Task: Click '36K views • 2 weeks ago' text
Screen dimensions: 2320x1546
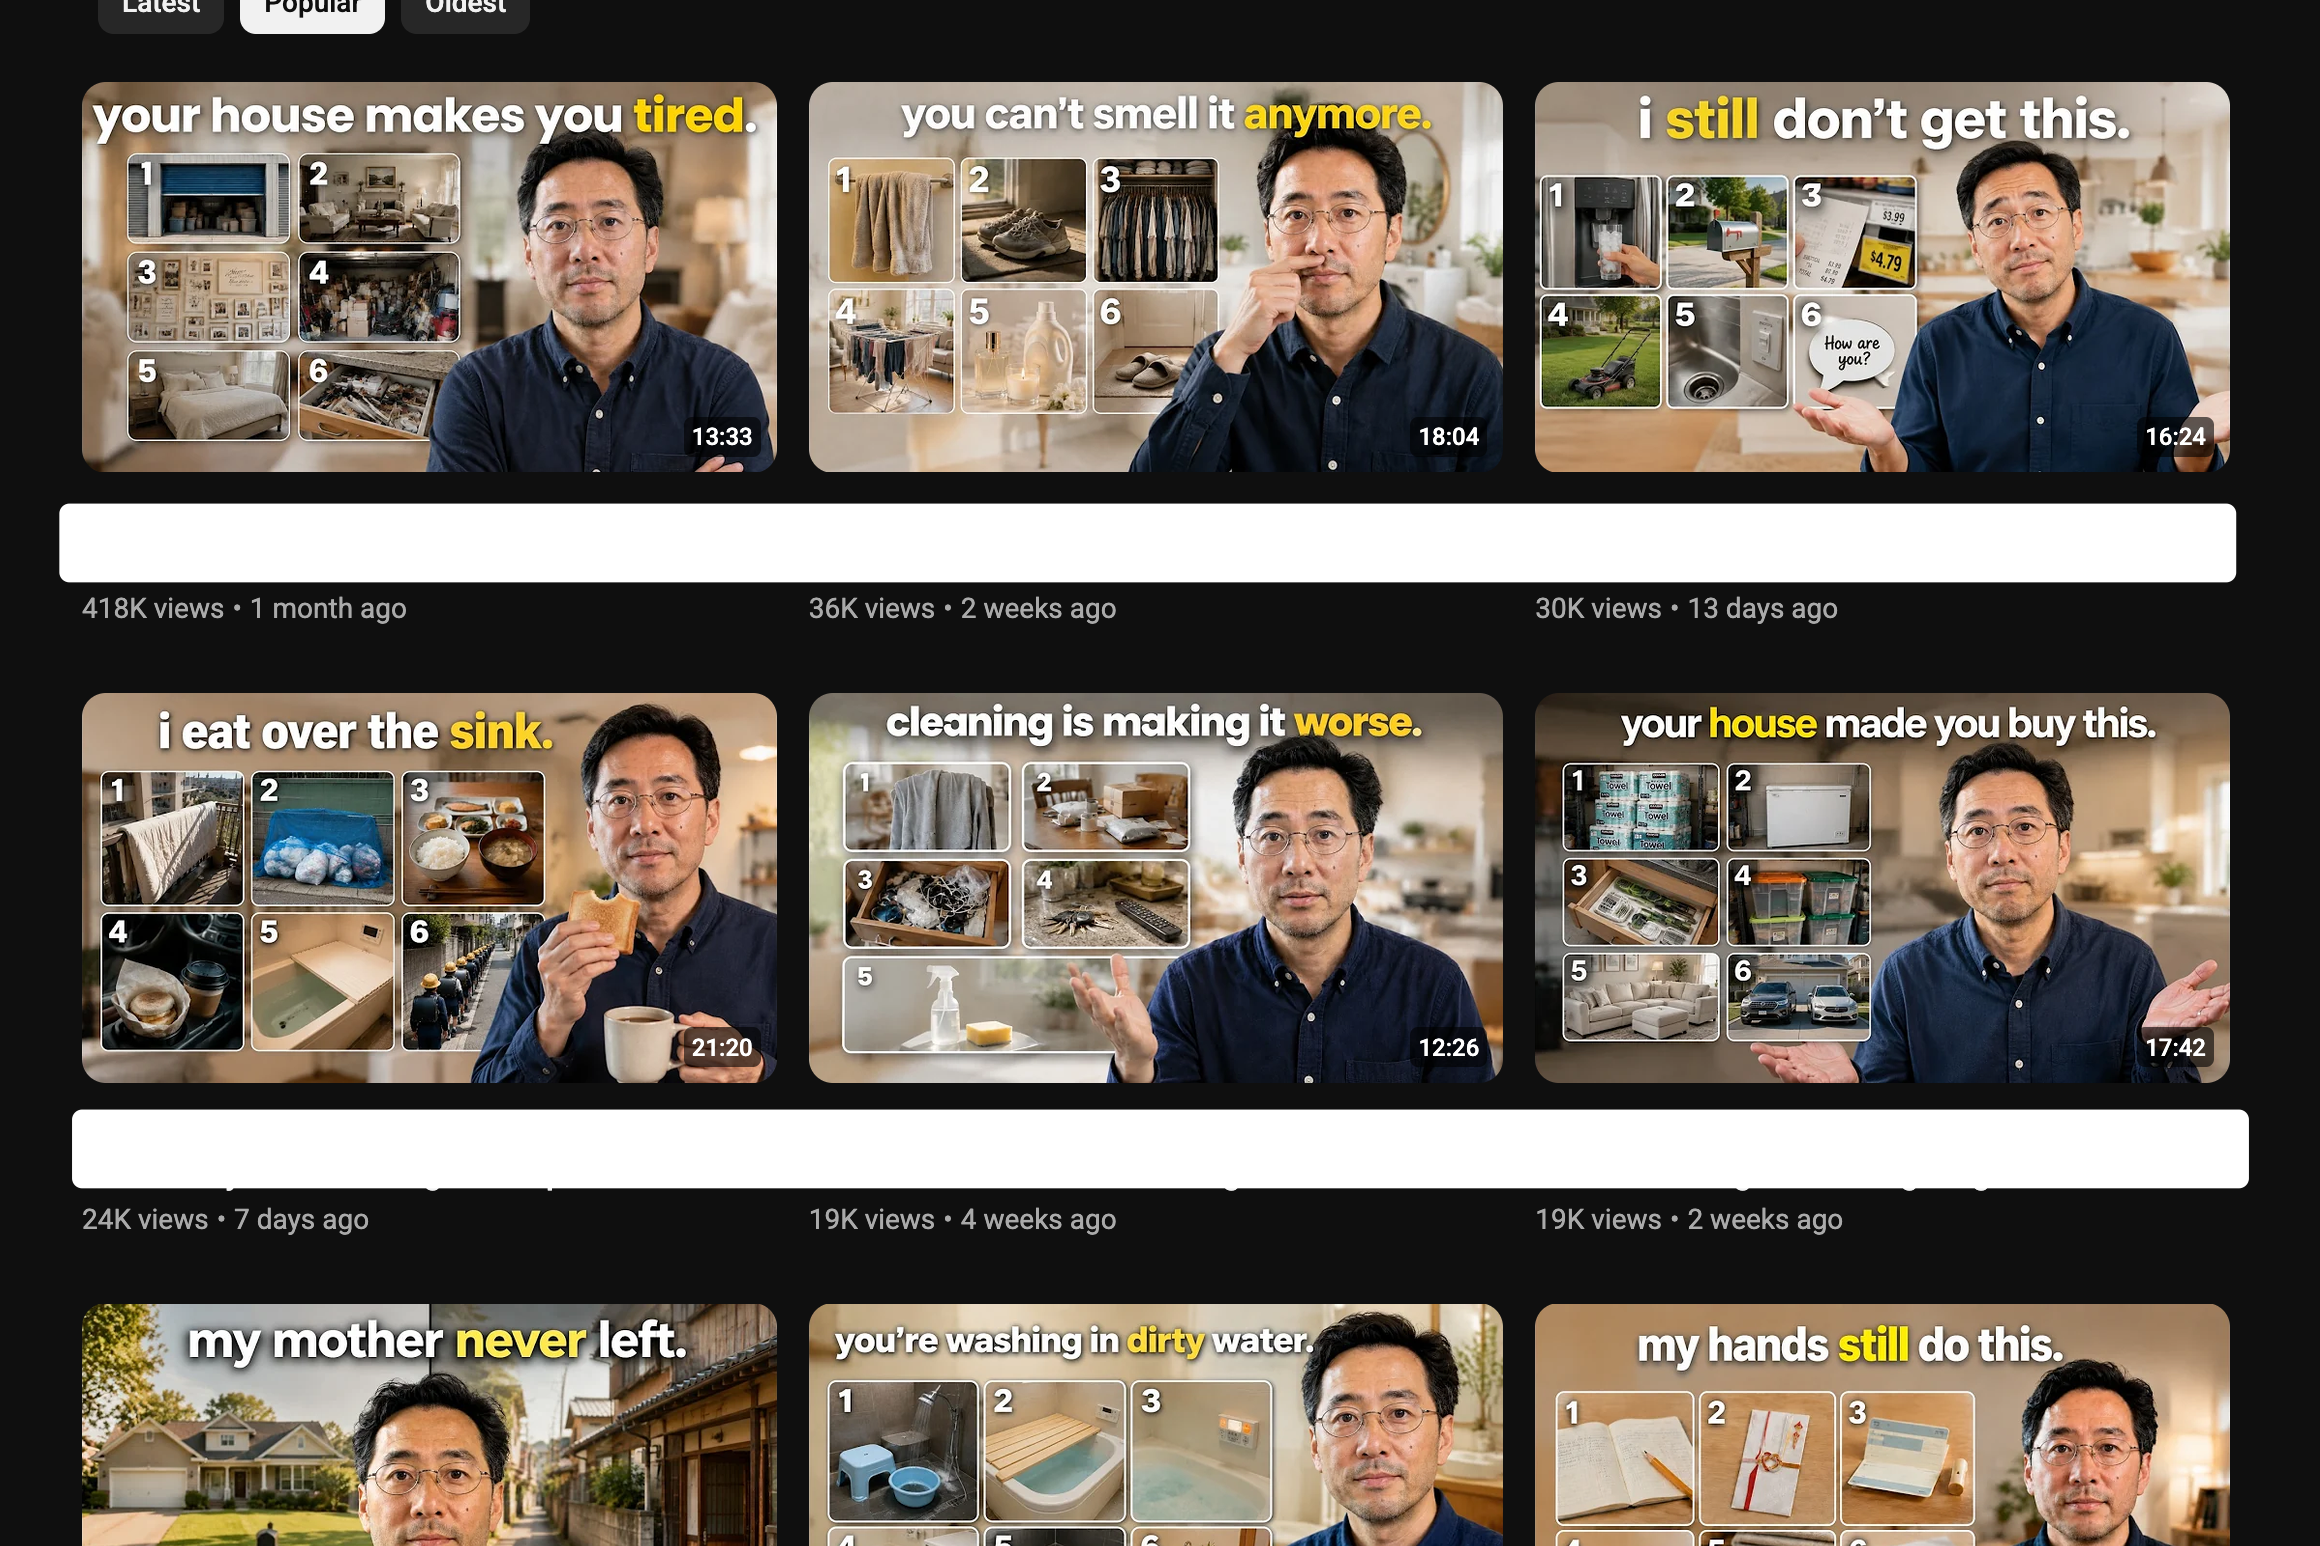Action: [x=962, y=609]
